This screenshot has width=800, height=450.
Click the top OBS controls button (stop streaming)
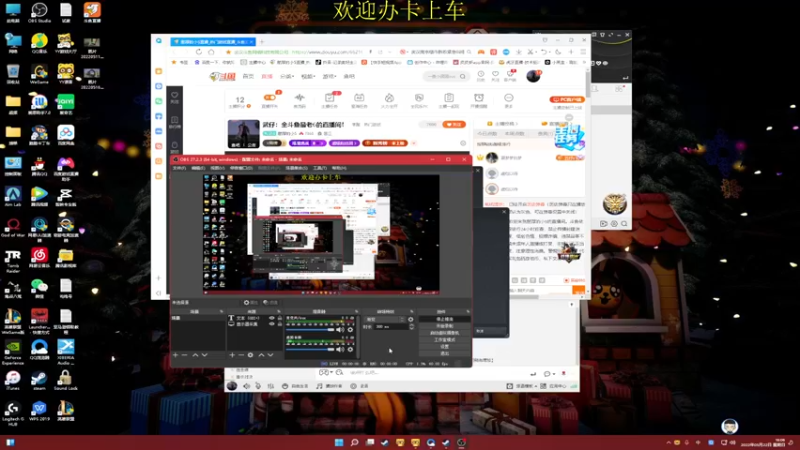click(444, 319)
